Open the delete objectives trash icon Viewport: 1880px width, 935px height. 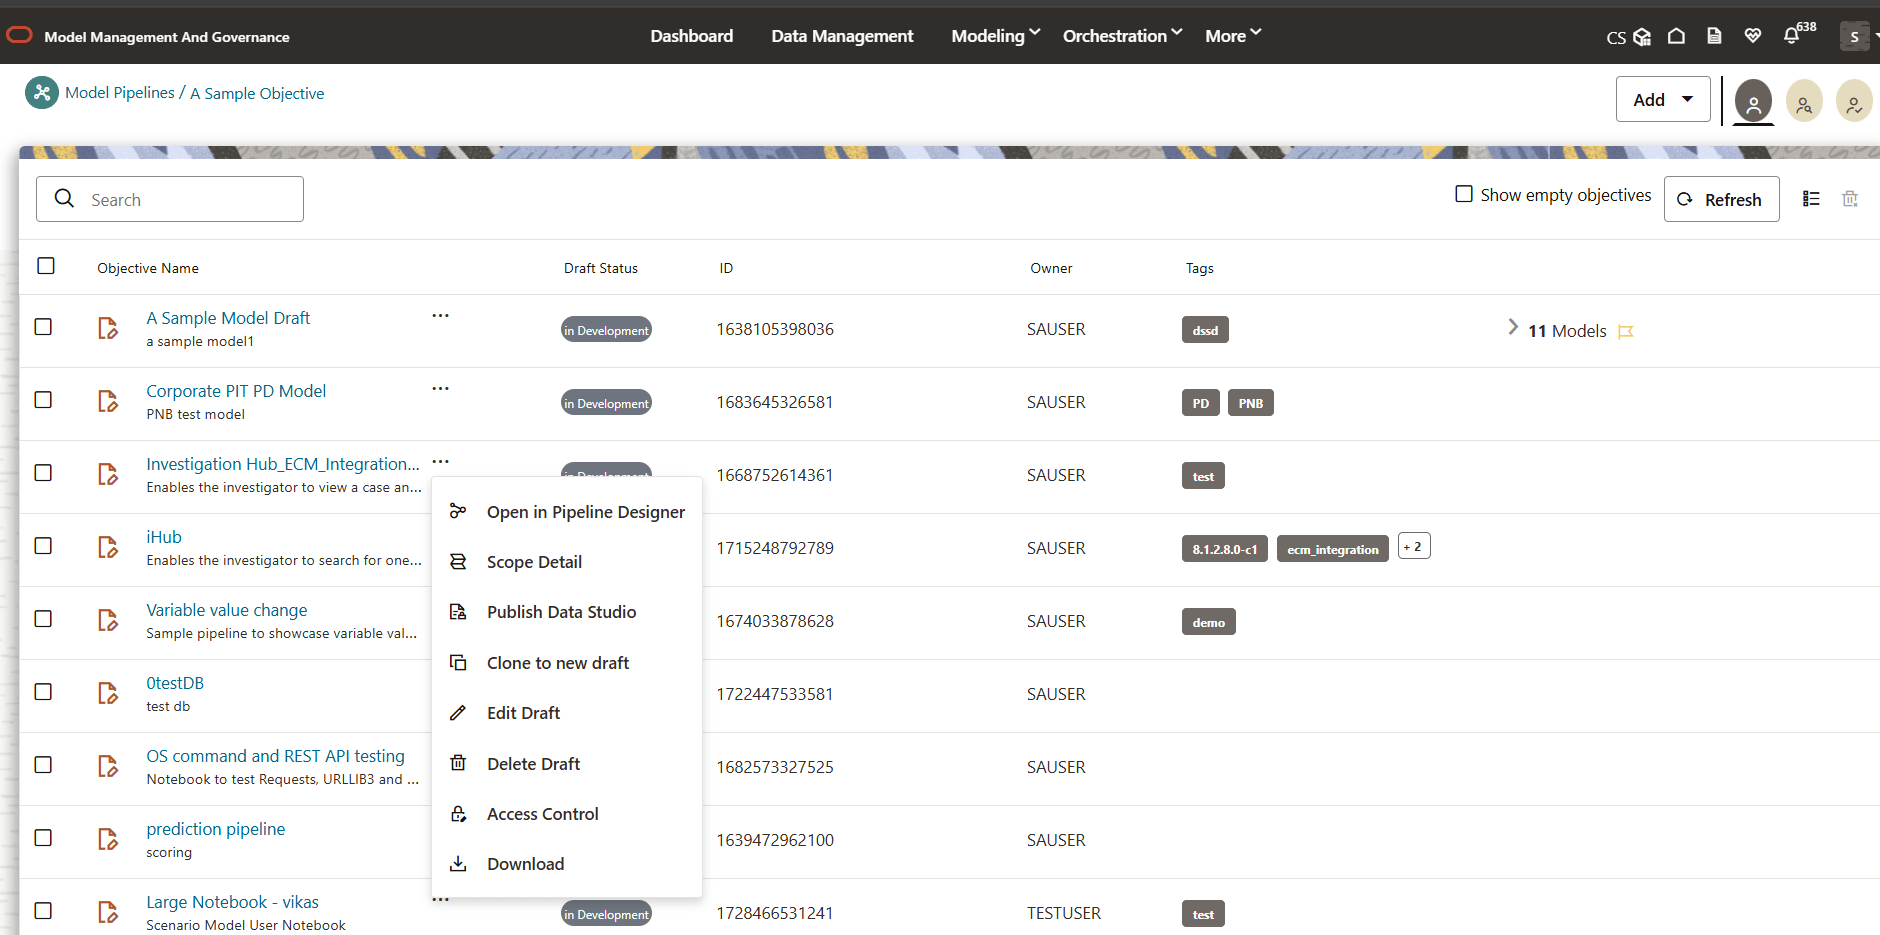click(1850, 198)
